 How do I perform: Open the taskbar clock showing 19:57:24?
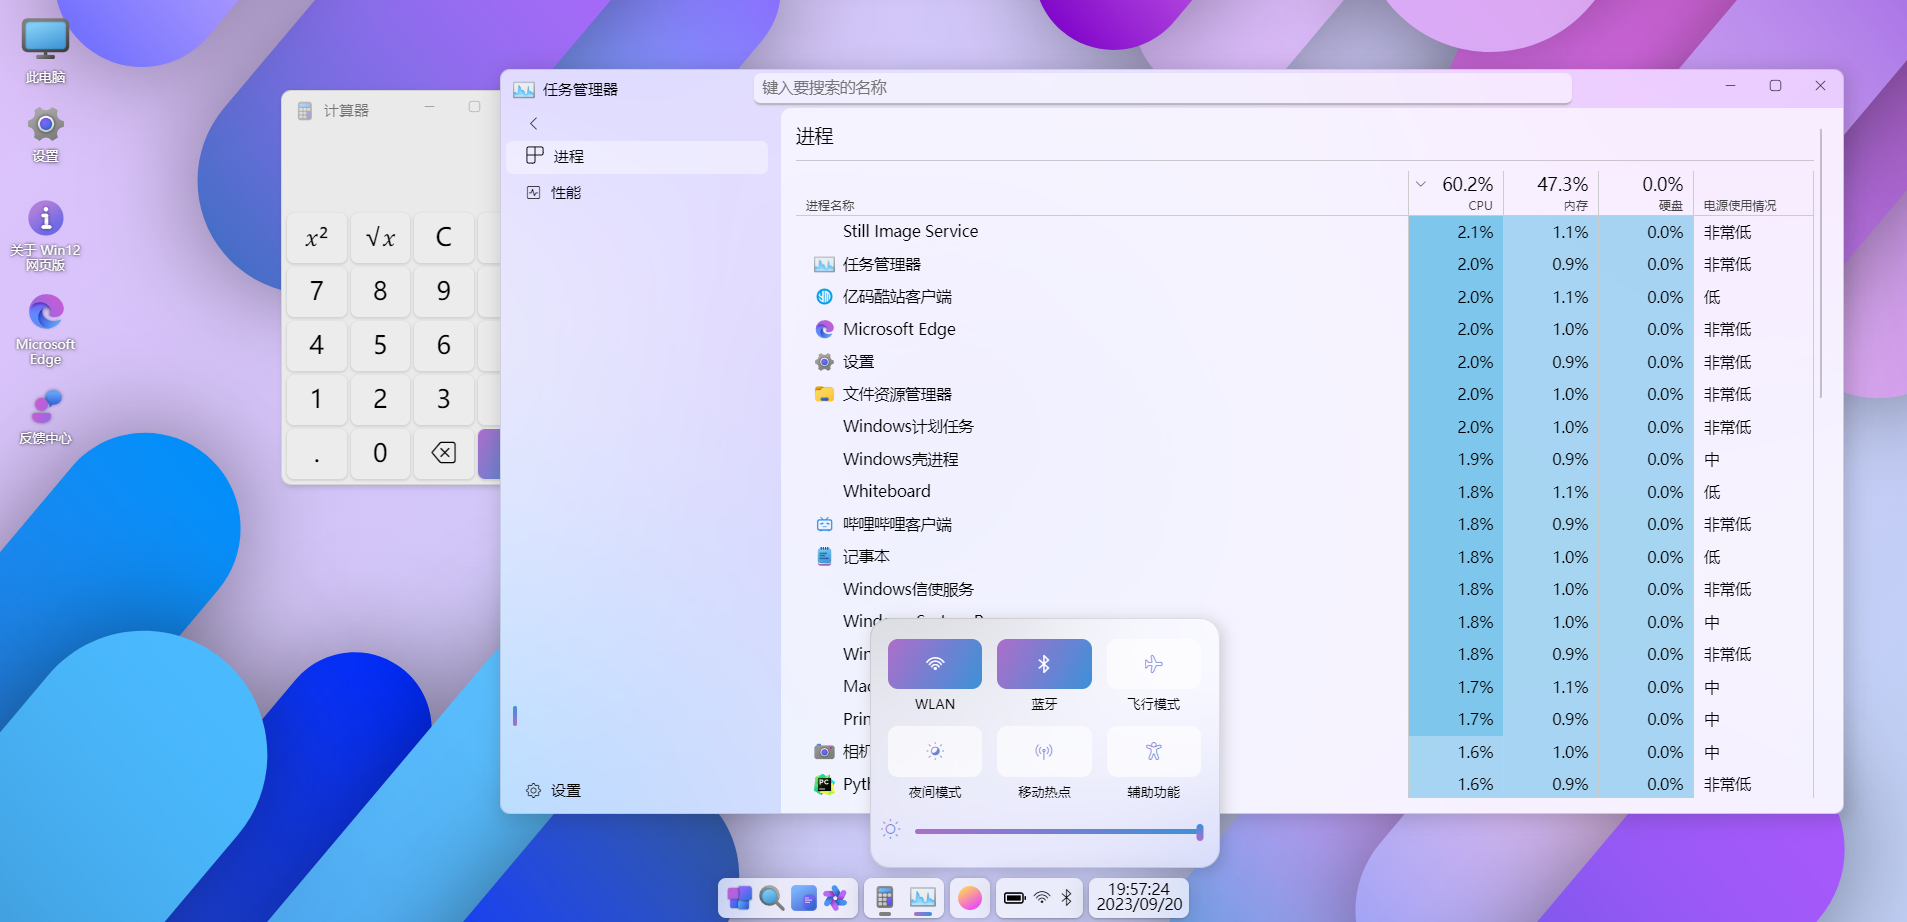pos(1139,897)
